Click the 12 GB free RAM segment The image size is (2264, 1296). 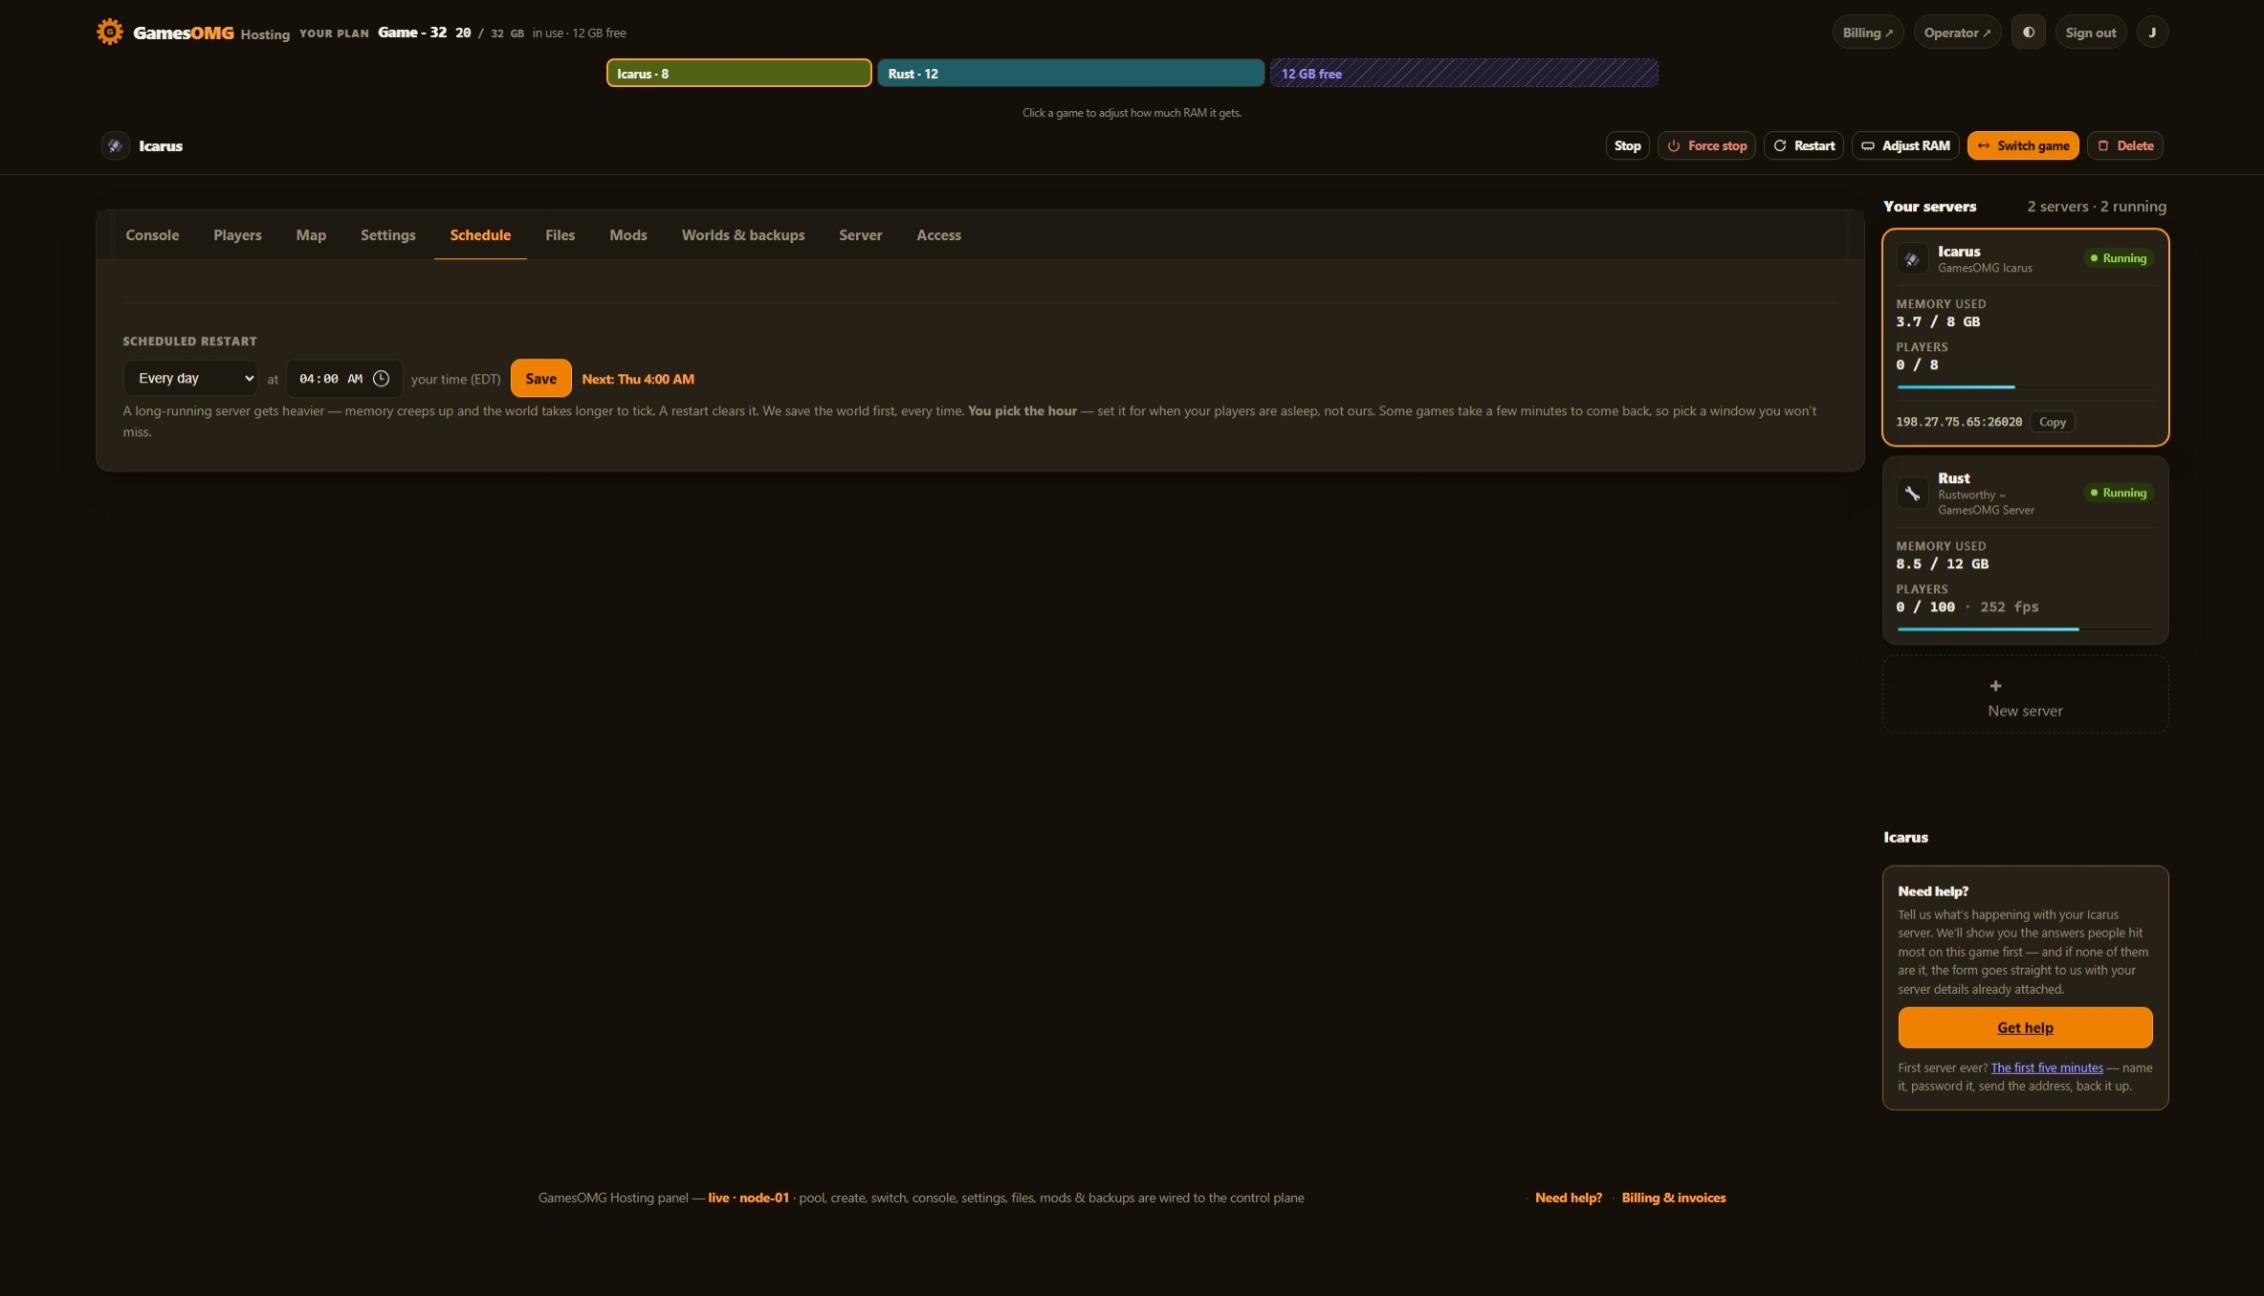coord(1463,73)
